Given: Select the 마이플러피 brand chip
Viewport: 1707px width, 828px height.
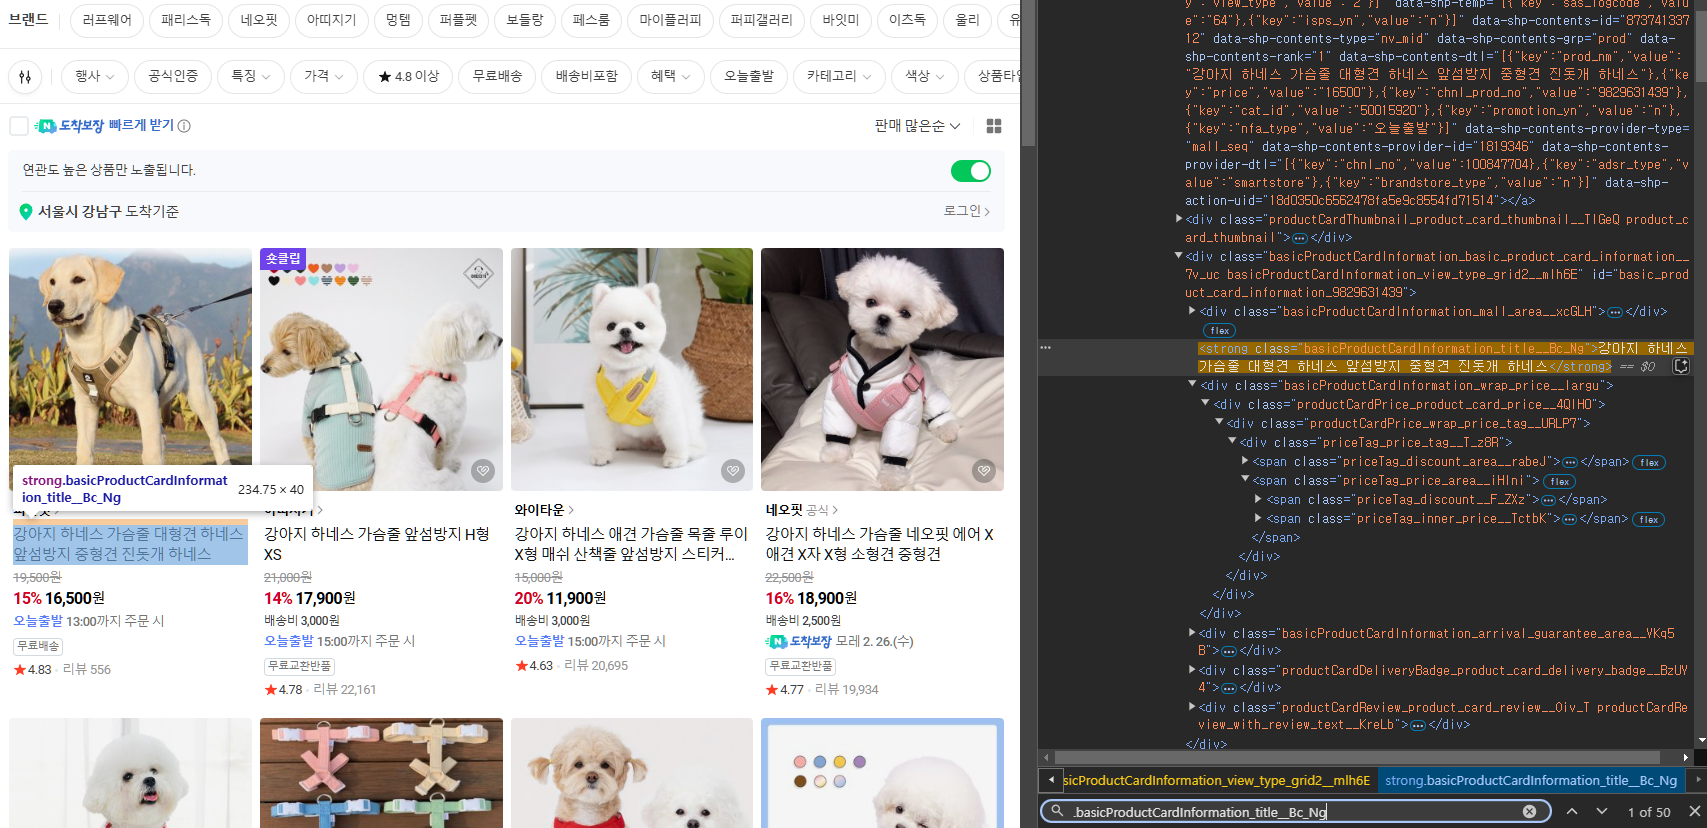Looking at the screenshot, I should pyautogui.click(x=670, y=20).
